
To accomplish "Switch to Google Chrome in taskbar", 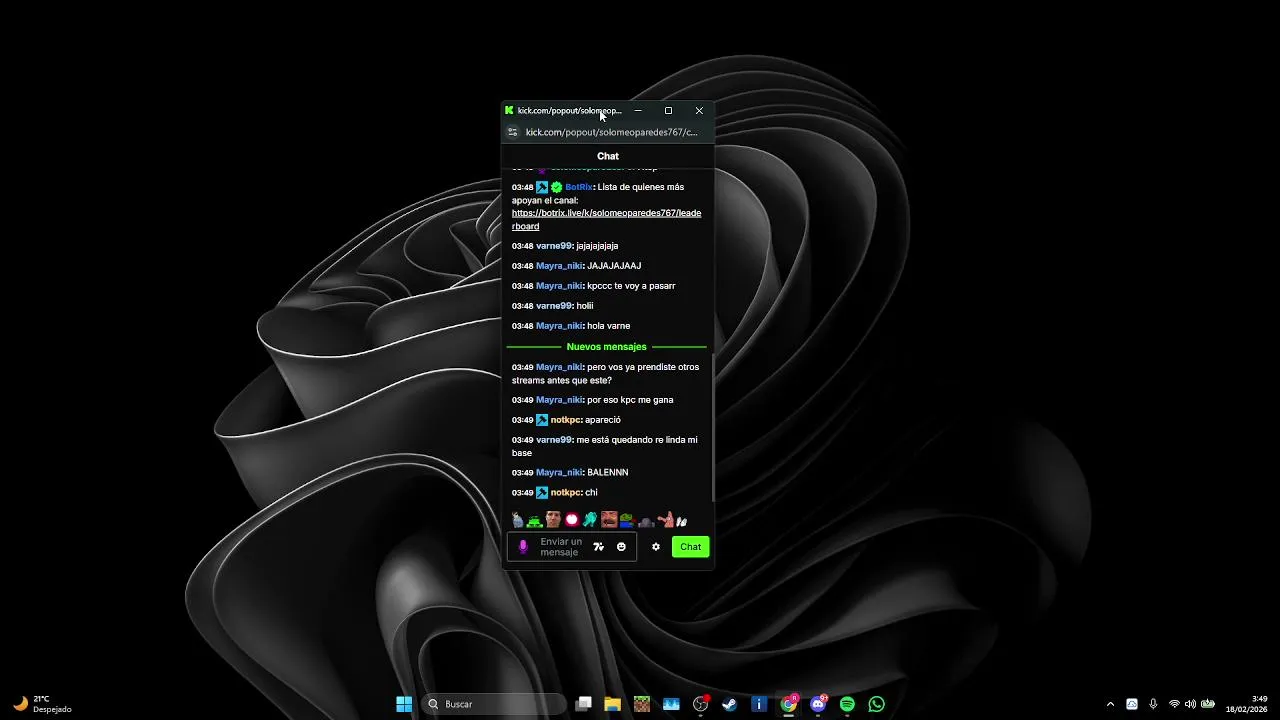I will pyautogui.click(x=789, y=704).
